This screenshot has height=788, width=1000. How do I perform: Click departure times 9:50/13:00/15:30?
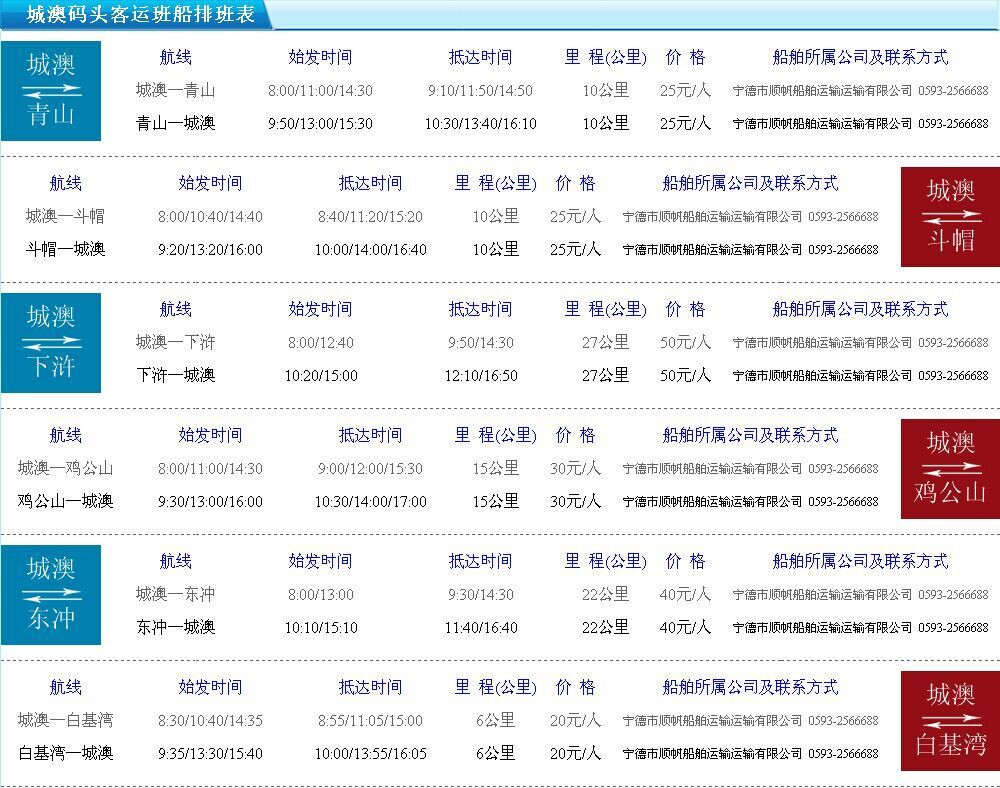coord(320,124)
